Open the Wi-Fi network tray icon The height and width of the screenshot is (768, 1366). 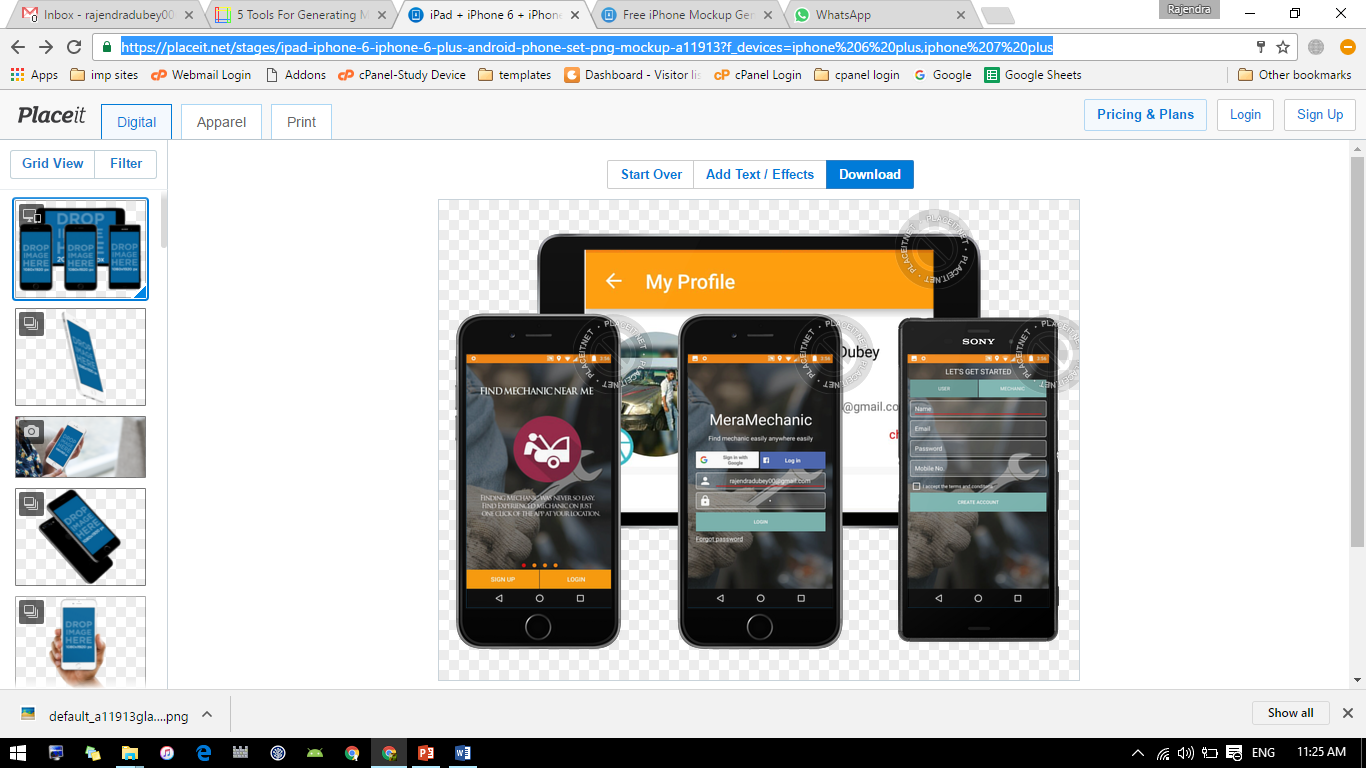point(1163,753)
